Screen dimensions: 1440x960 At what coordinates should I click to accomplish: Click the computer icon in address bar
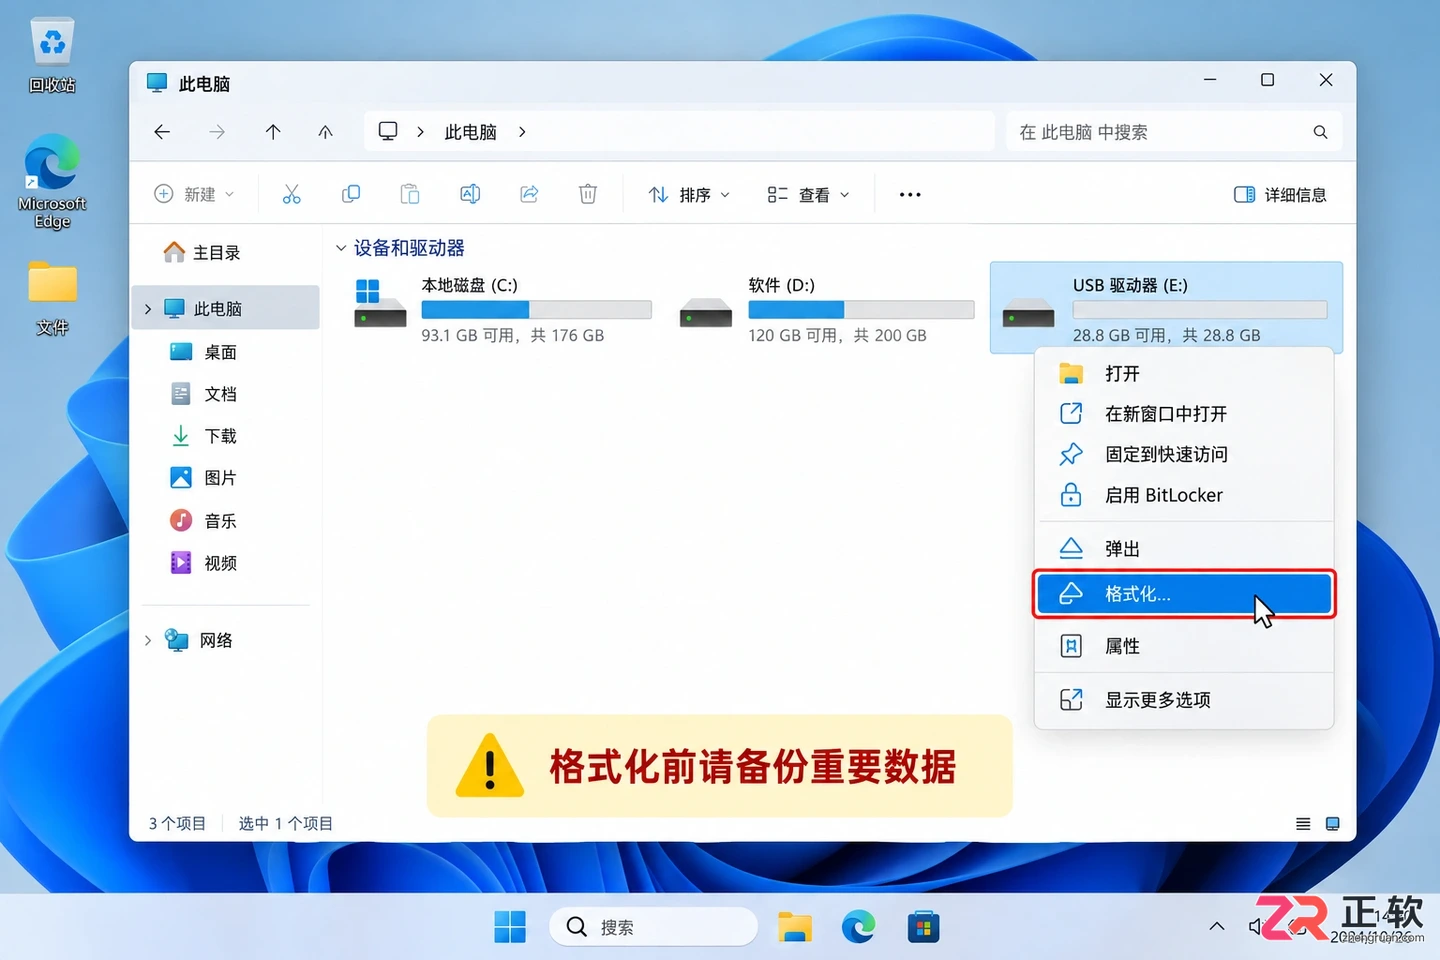(388, 131)
